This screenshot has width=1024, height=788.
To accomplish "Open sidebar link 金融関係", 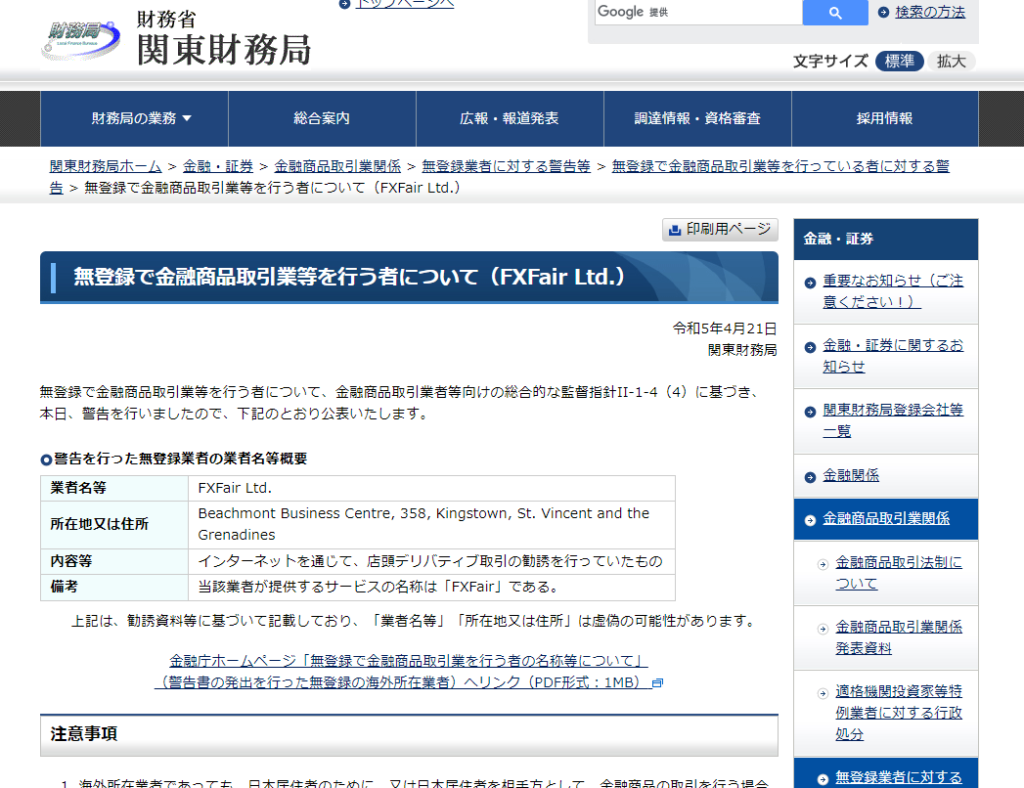I will coord(850,475).
